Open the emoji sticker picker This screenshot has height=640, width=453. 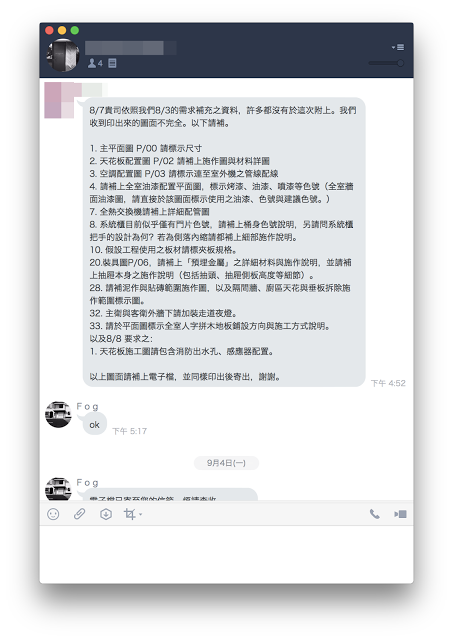pyautogui.click(x=53, y=514)
